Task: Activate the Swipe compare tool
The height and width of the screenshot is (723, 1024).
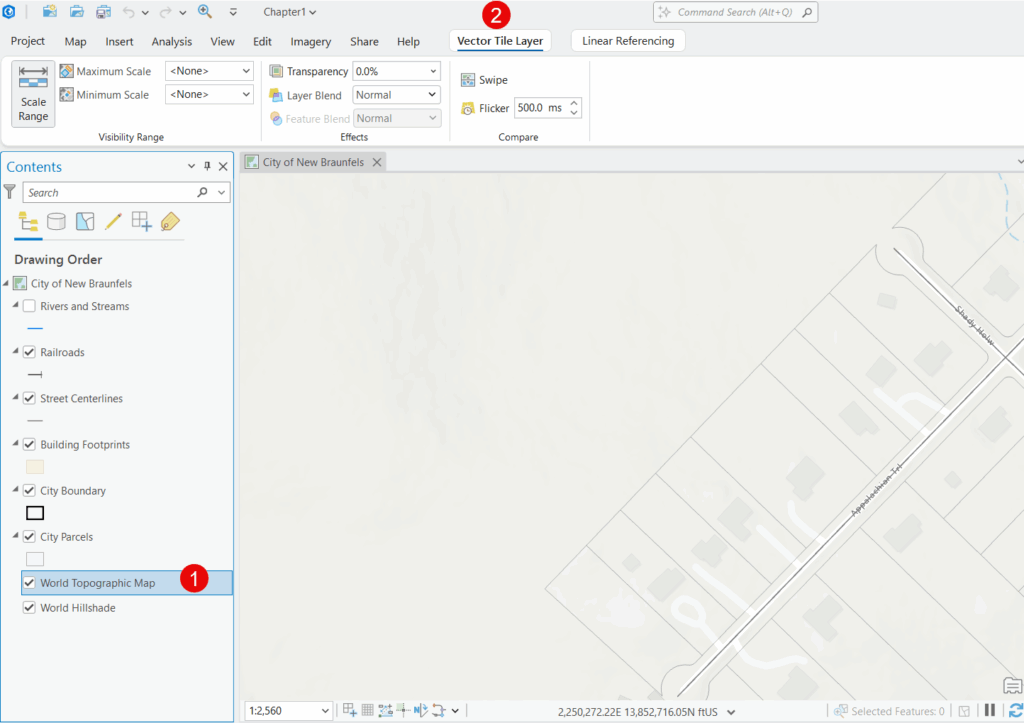Action: [484, 80]
